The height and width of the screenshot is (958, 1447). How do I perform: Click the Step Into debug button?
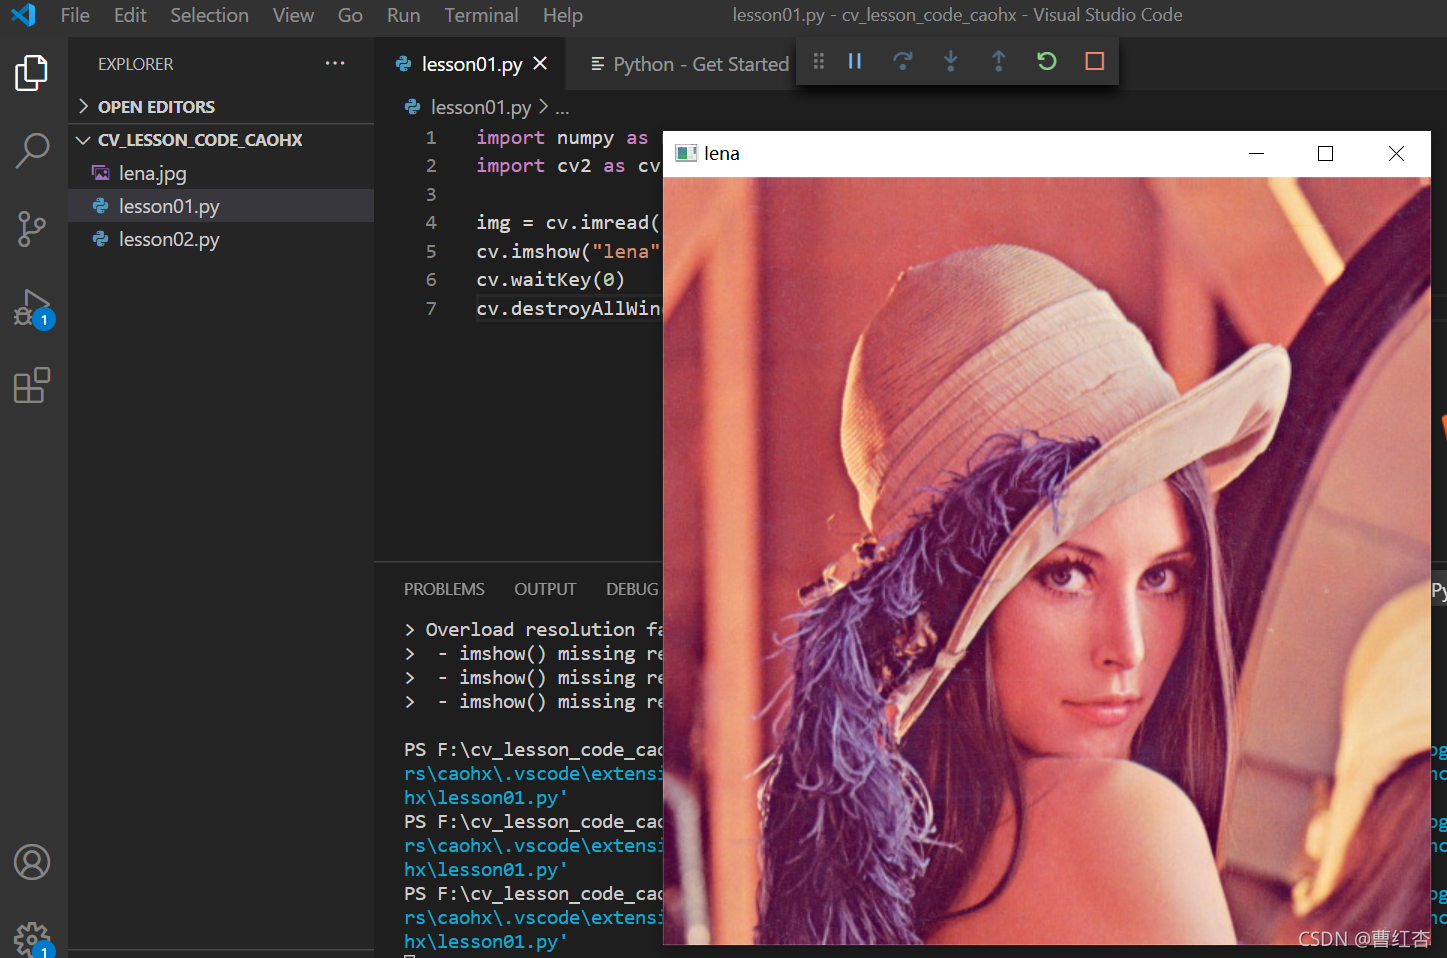point(951,62)
